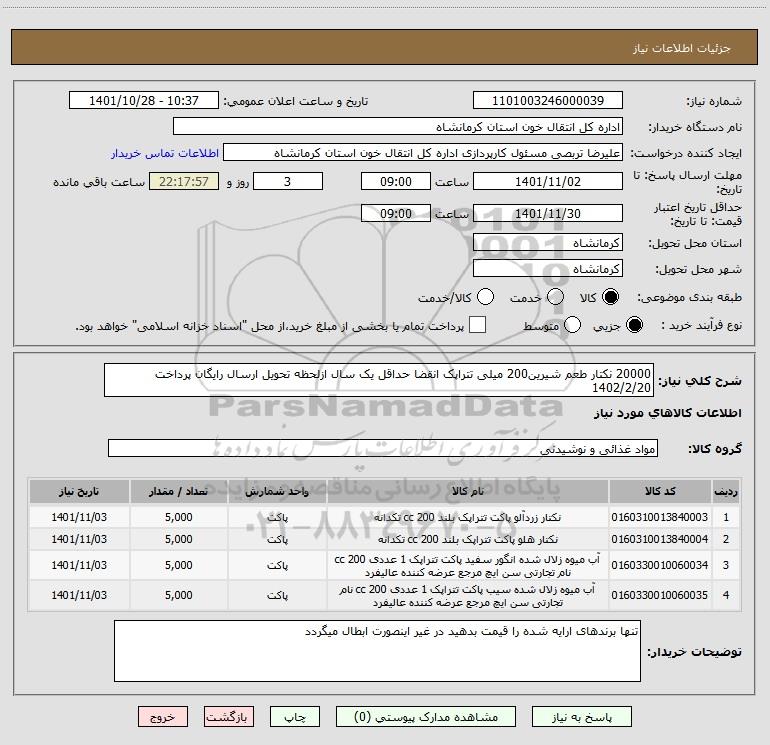This screenshot has width=770, height=745.
Task: Click the توضیحات خریدار text area
Action: 377,651
